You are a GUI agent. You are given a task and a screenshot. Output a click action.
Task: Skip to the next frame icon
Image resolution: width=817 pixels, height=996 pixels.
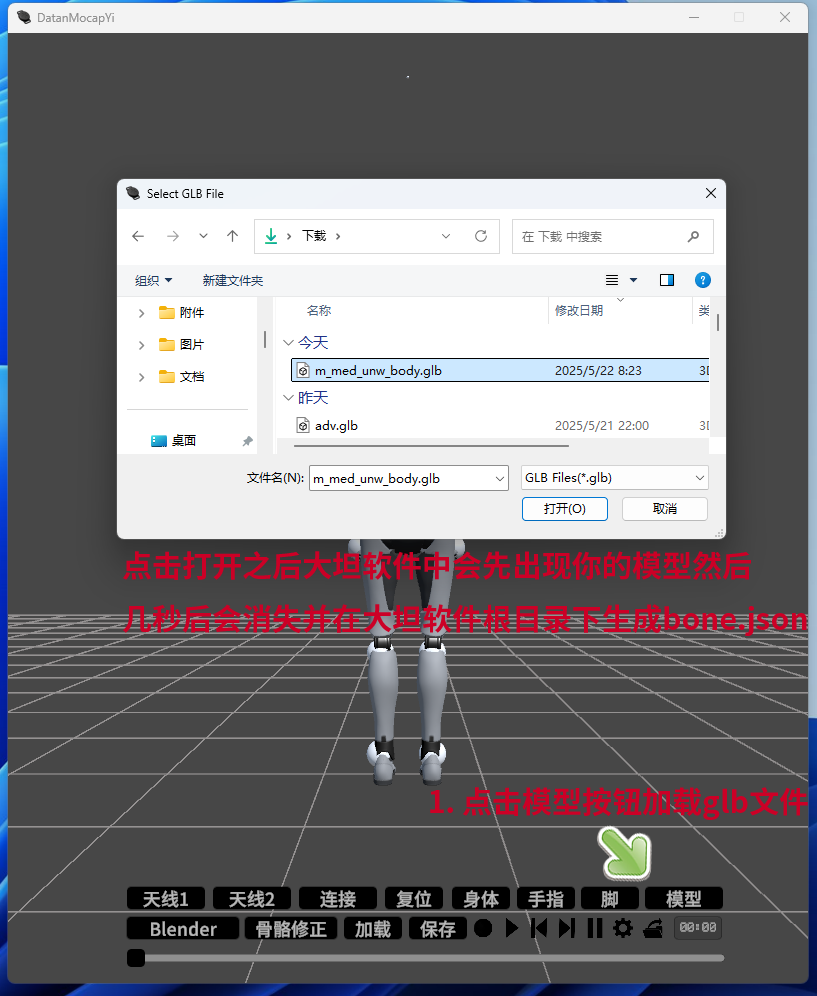pos(566,928)
